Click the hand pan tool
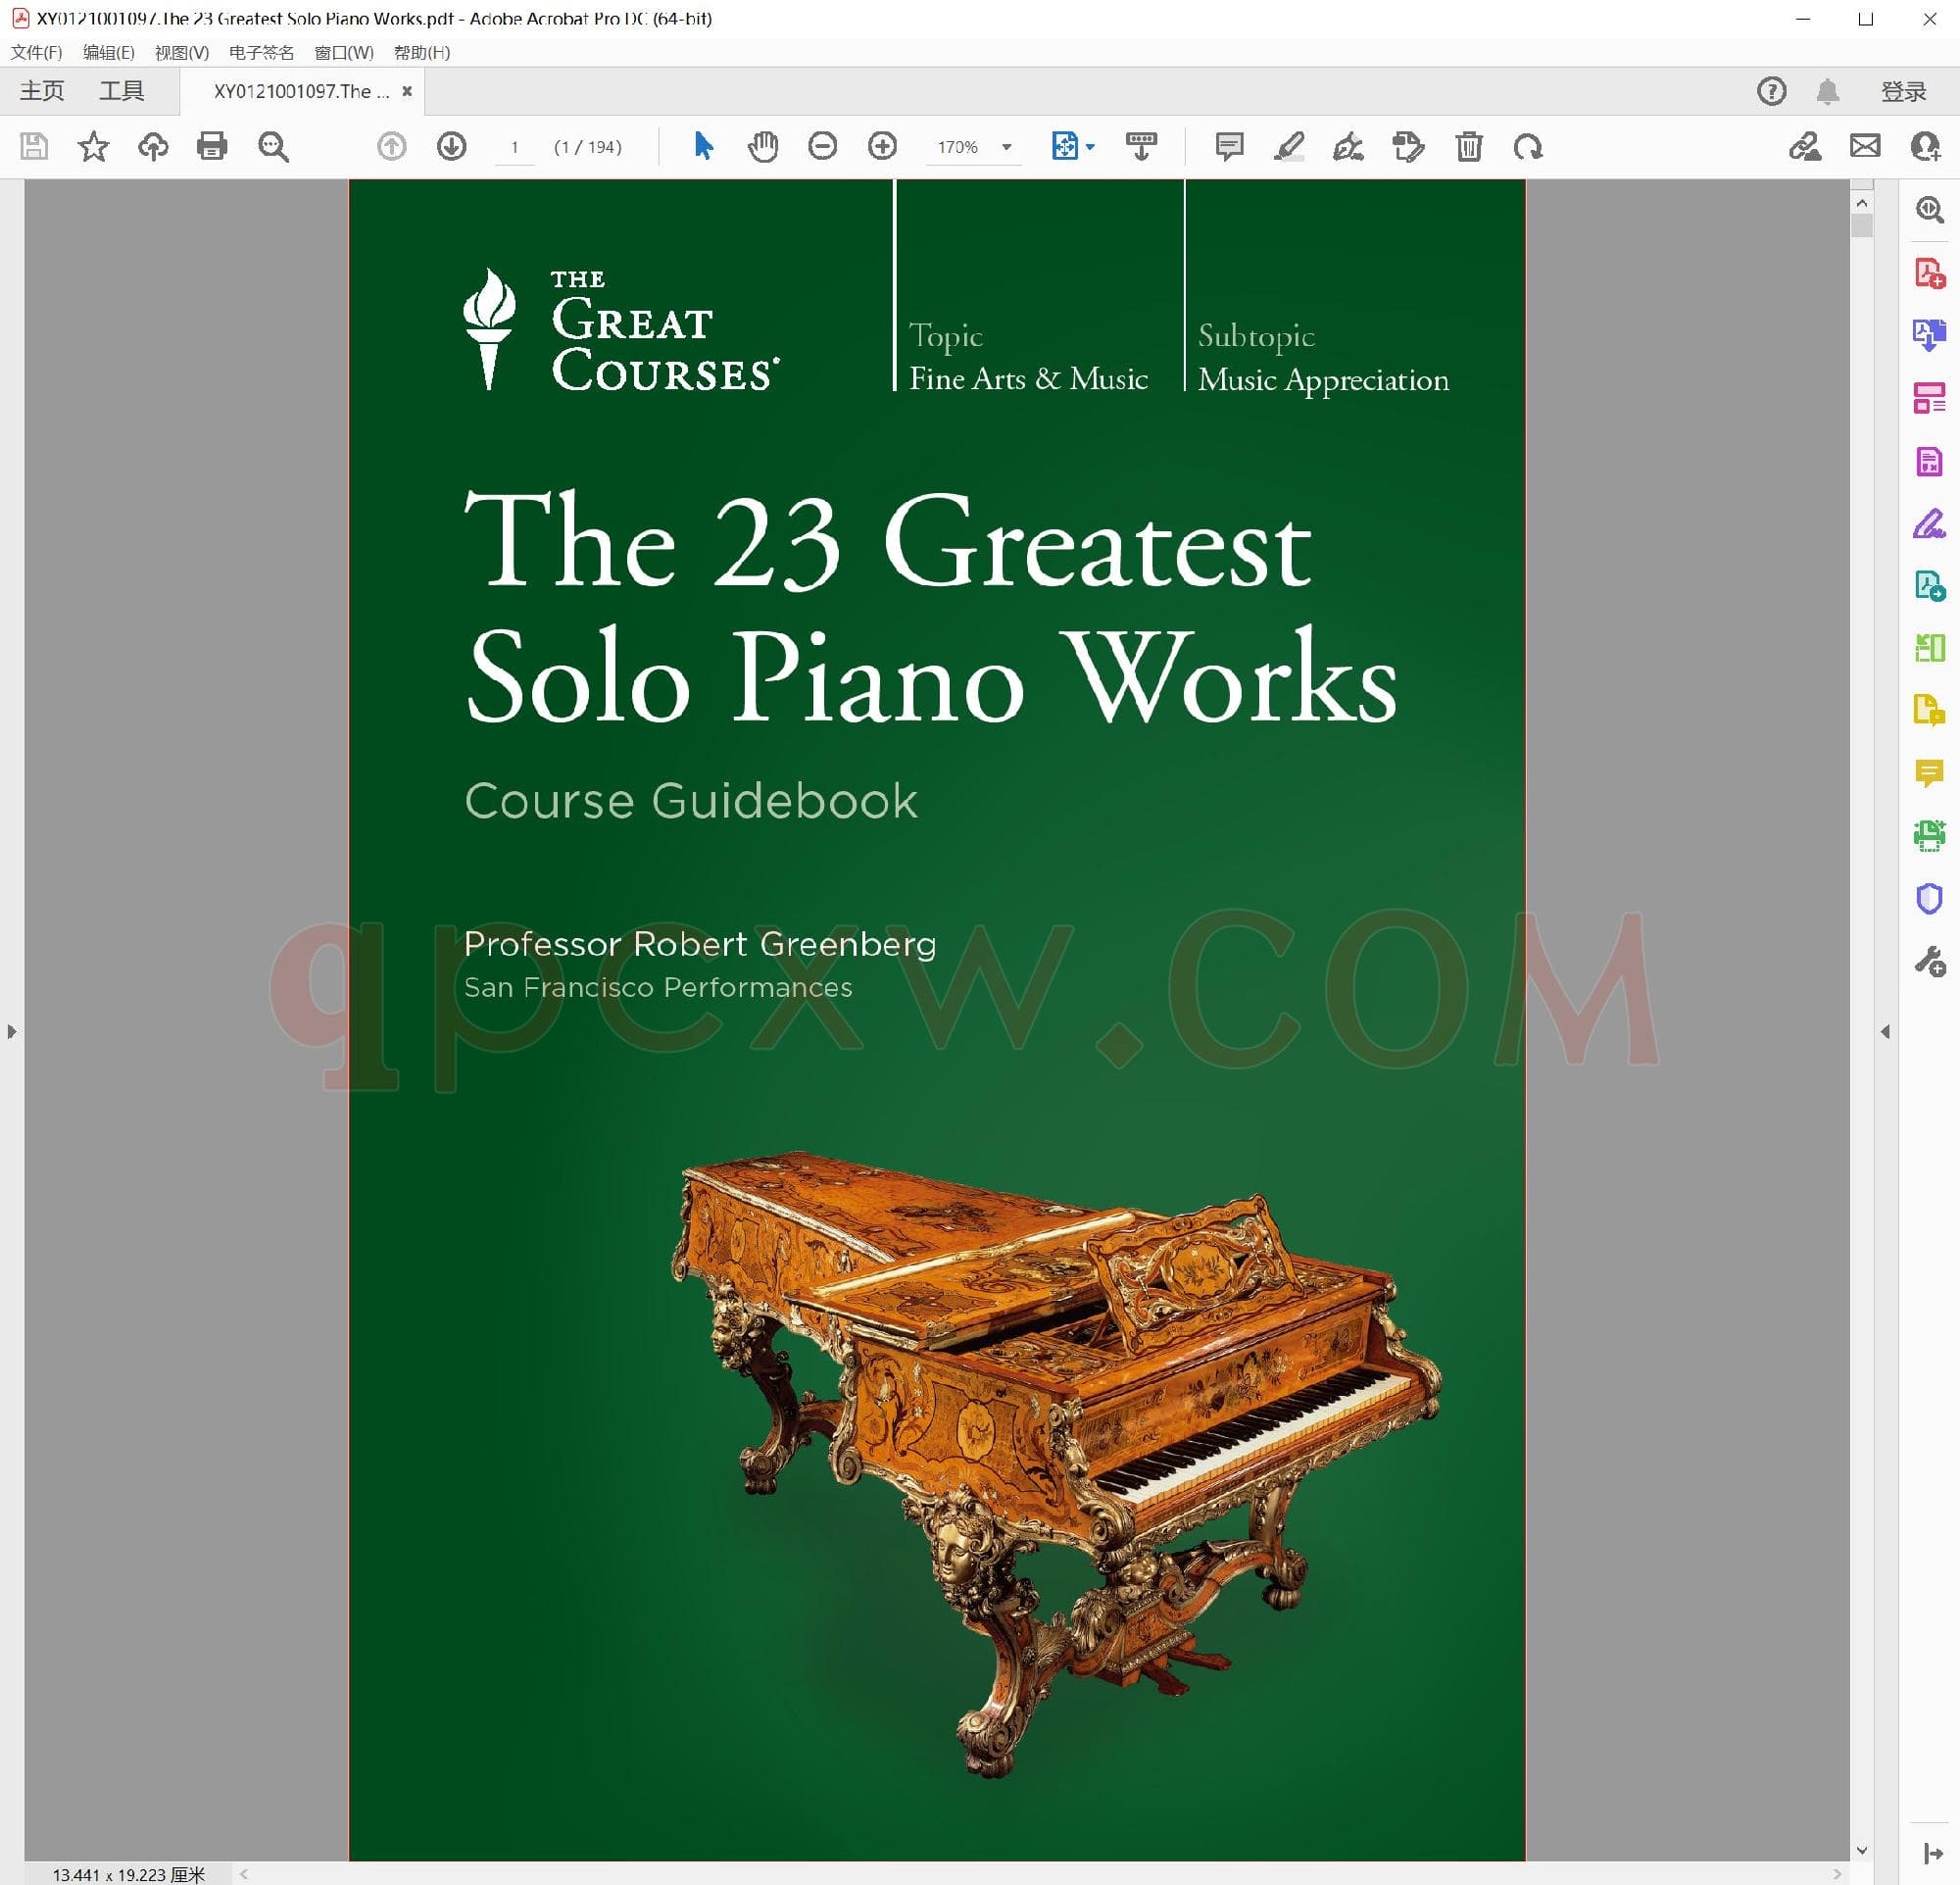 pyautogui.click(x=763, y=147)
